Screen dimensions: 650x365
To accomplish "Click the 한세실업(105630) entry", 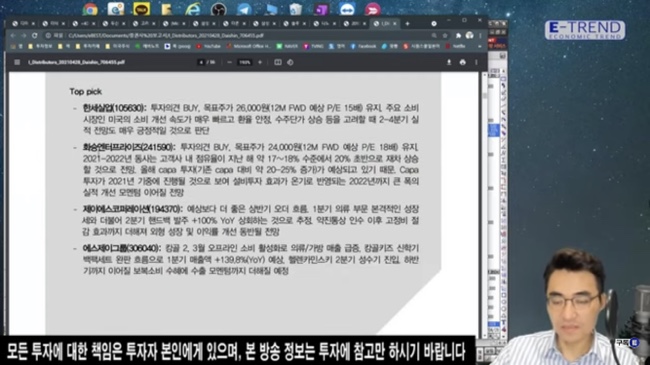I will pyautogui.click(x=114, y=108).
